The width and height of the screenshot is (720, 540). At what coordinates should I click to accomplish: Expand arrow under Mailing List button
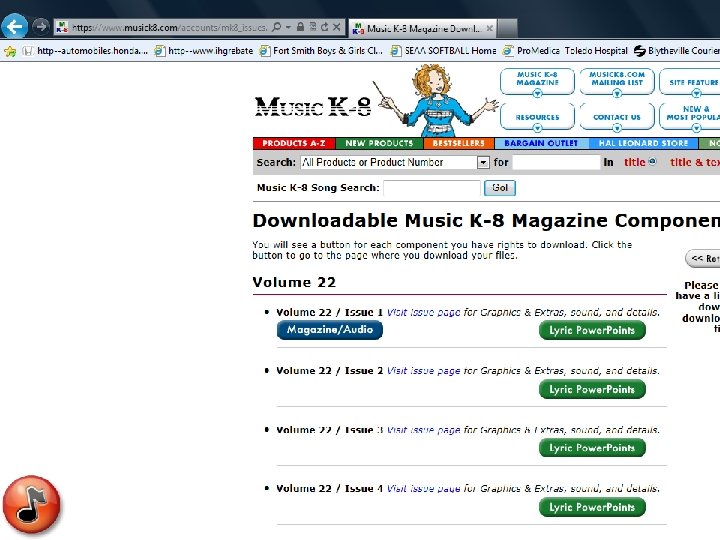click(617, 94)
